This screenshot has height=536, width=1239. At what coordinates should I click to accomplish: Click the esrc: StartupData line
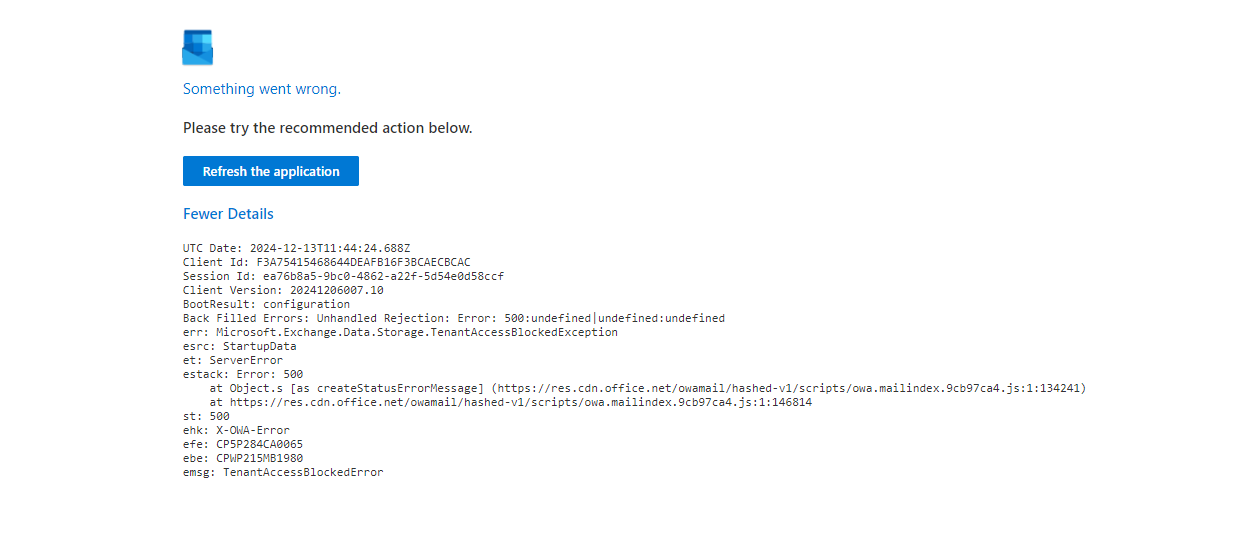(239, 346)
